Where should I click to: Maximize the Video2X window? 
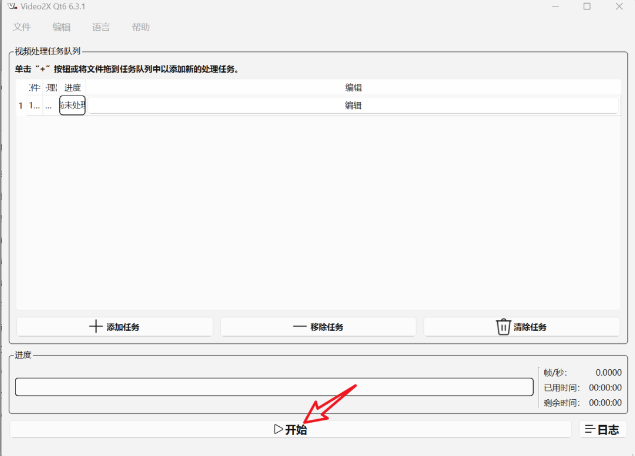point(586,7)
